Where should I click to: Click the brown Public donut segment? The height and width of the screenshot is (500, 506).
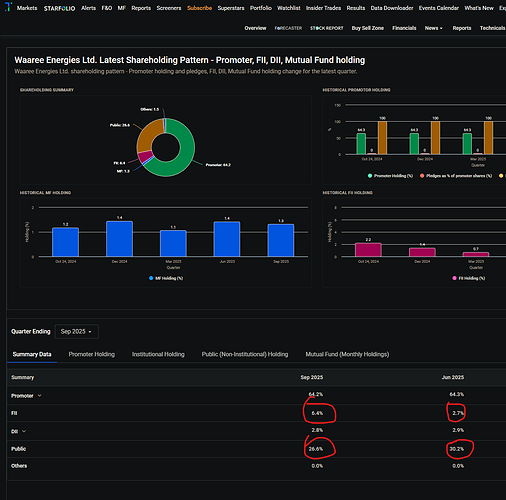146,135
